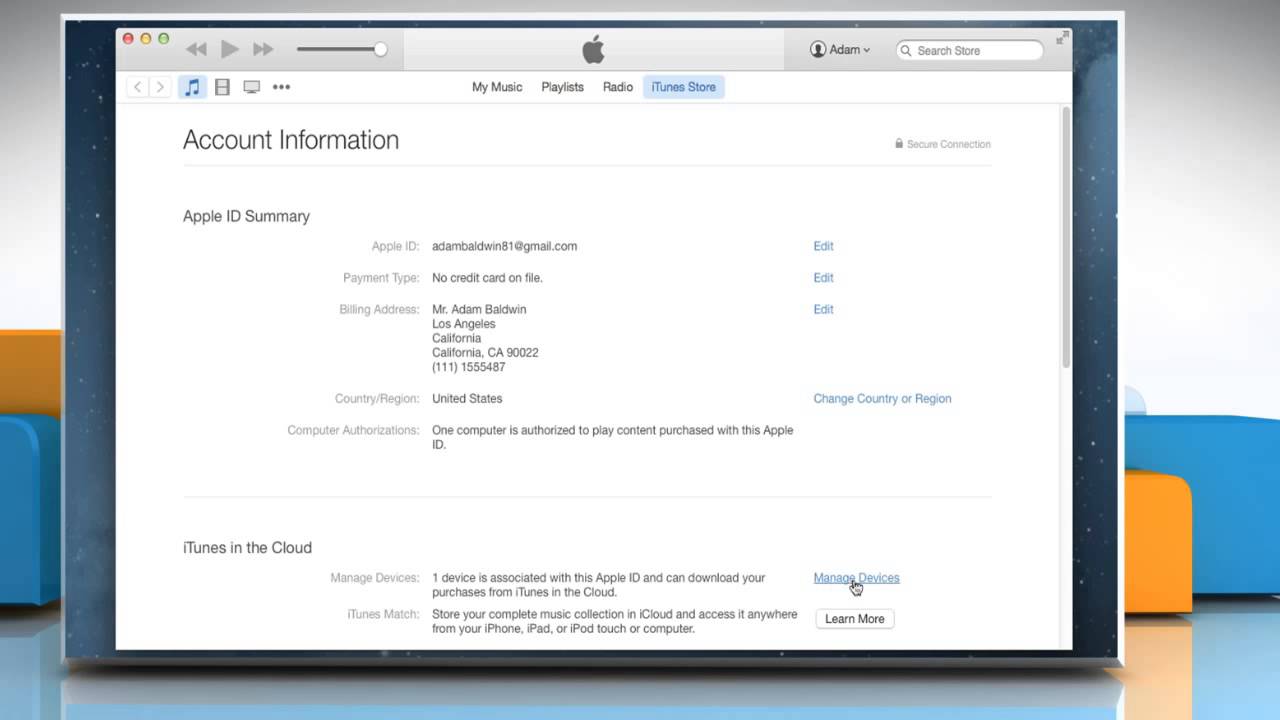Click the 'iTunes in the Cloud' heading

(247, 548)
